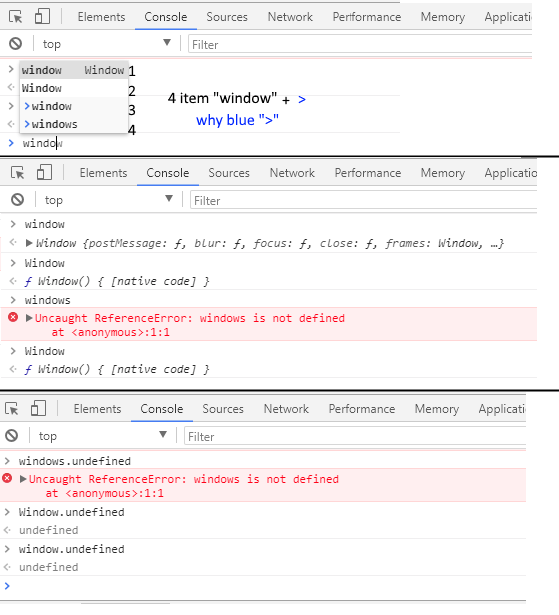Open Sources tab in middle DevTools panel

click(x=229, y=173)
